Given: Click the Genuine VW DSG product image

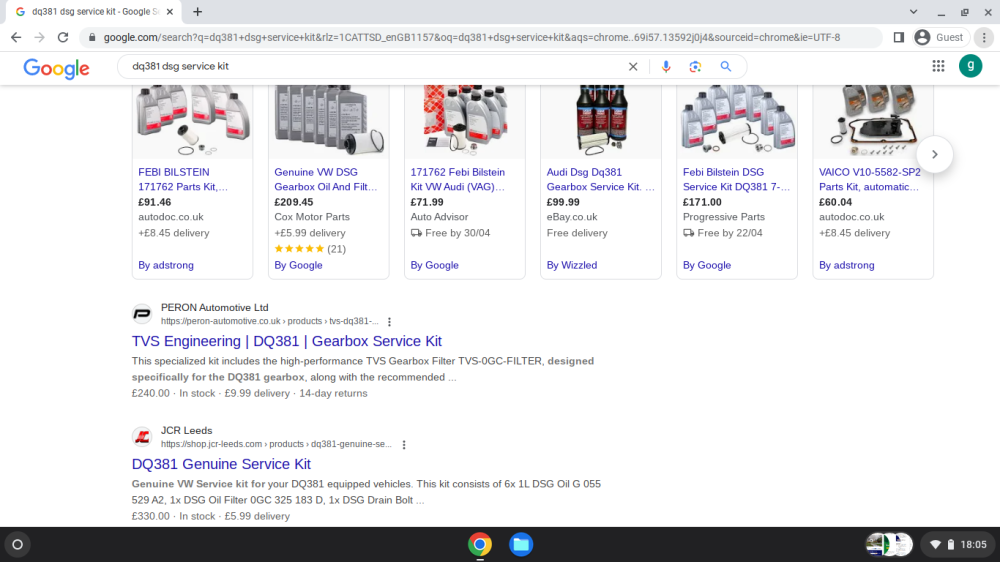Looking at the screenshot, I should [x=328, y=121].
